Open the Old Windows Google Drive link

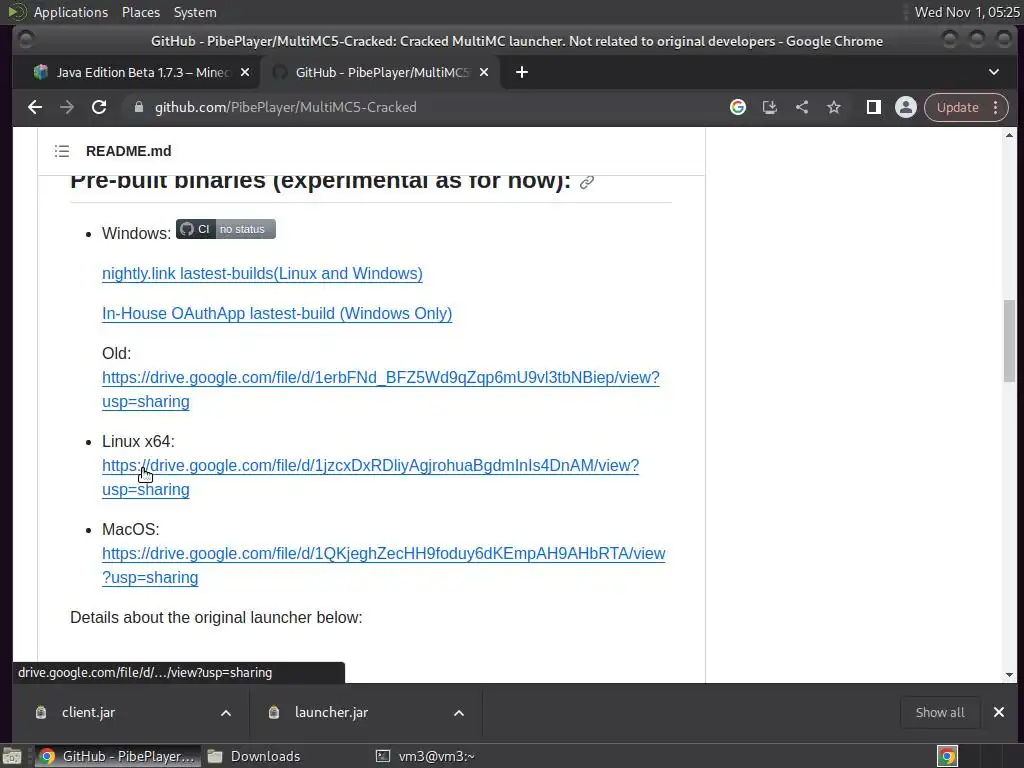pos(381,377)
